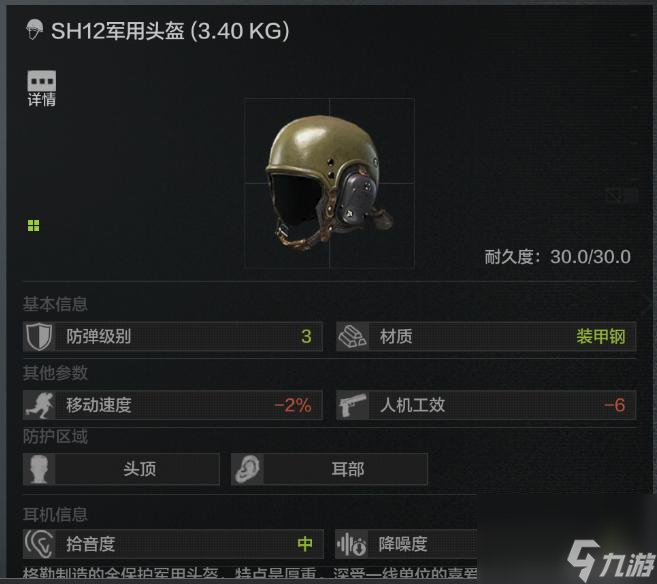Viewport: 657px width, 584px height.
Task: Select the SH12 helmet preview image
Action: point(329,183)
